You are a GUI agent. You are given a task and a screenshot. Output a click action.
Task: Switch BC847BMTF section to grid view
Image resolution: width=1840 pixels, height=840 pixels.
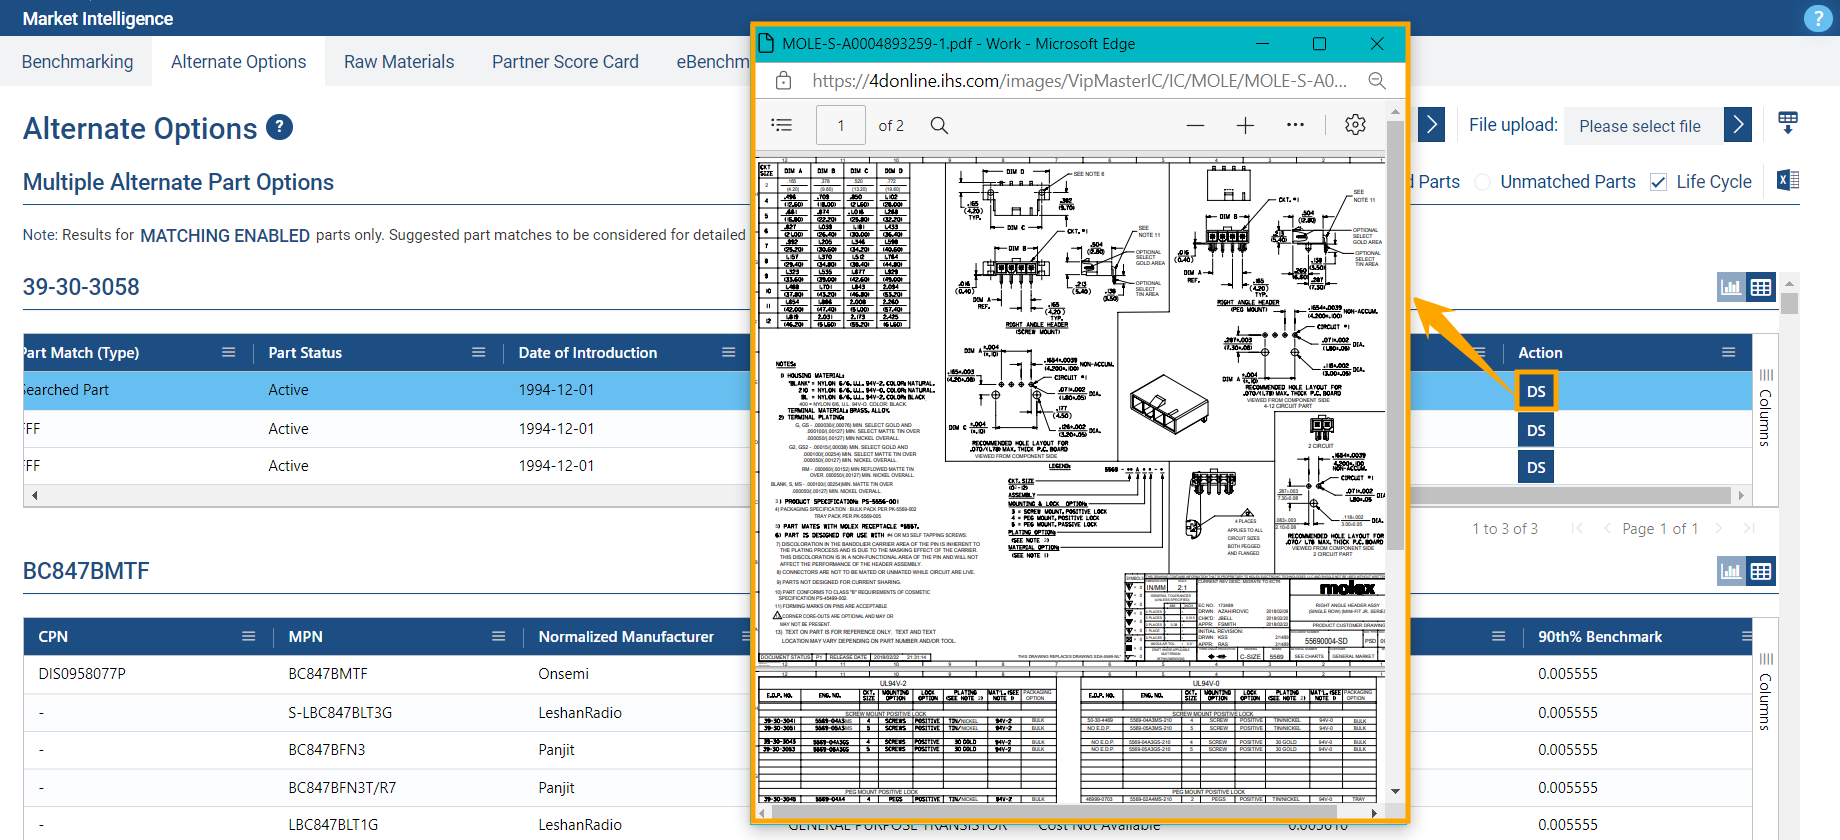[1761, 572]
